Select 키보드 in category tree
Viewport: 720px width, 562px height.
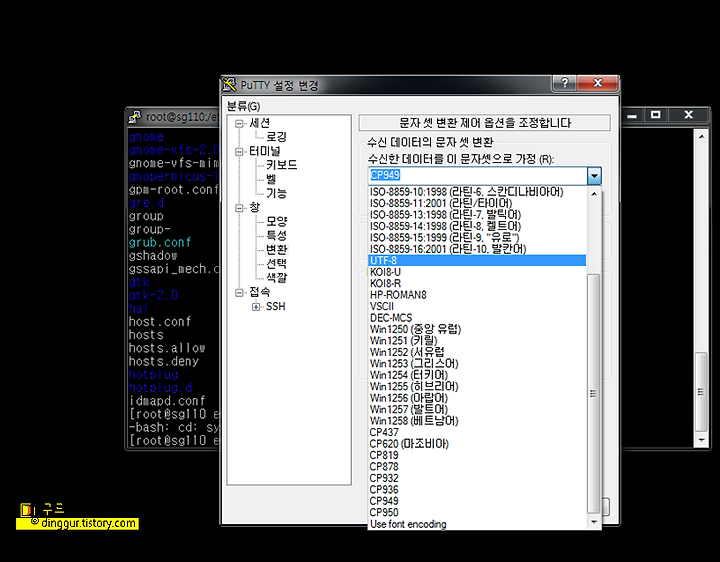coord(281,165)
